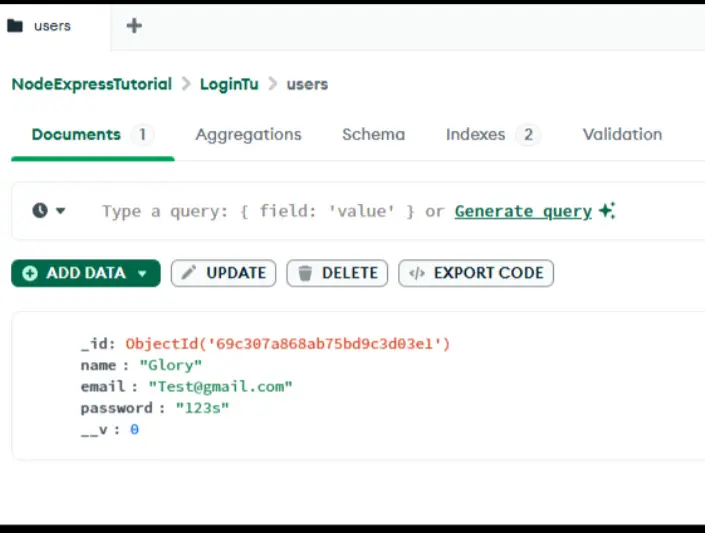Screen dimensions: 705x533
Task: Expand the ADD DATA dropdown caret
Action: (x=143, y=273)
